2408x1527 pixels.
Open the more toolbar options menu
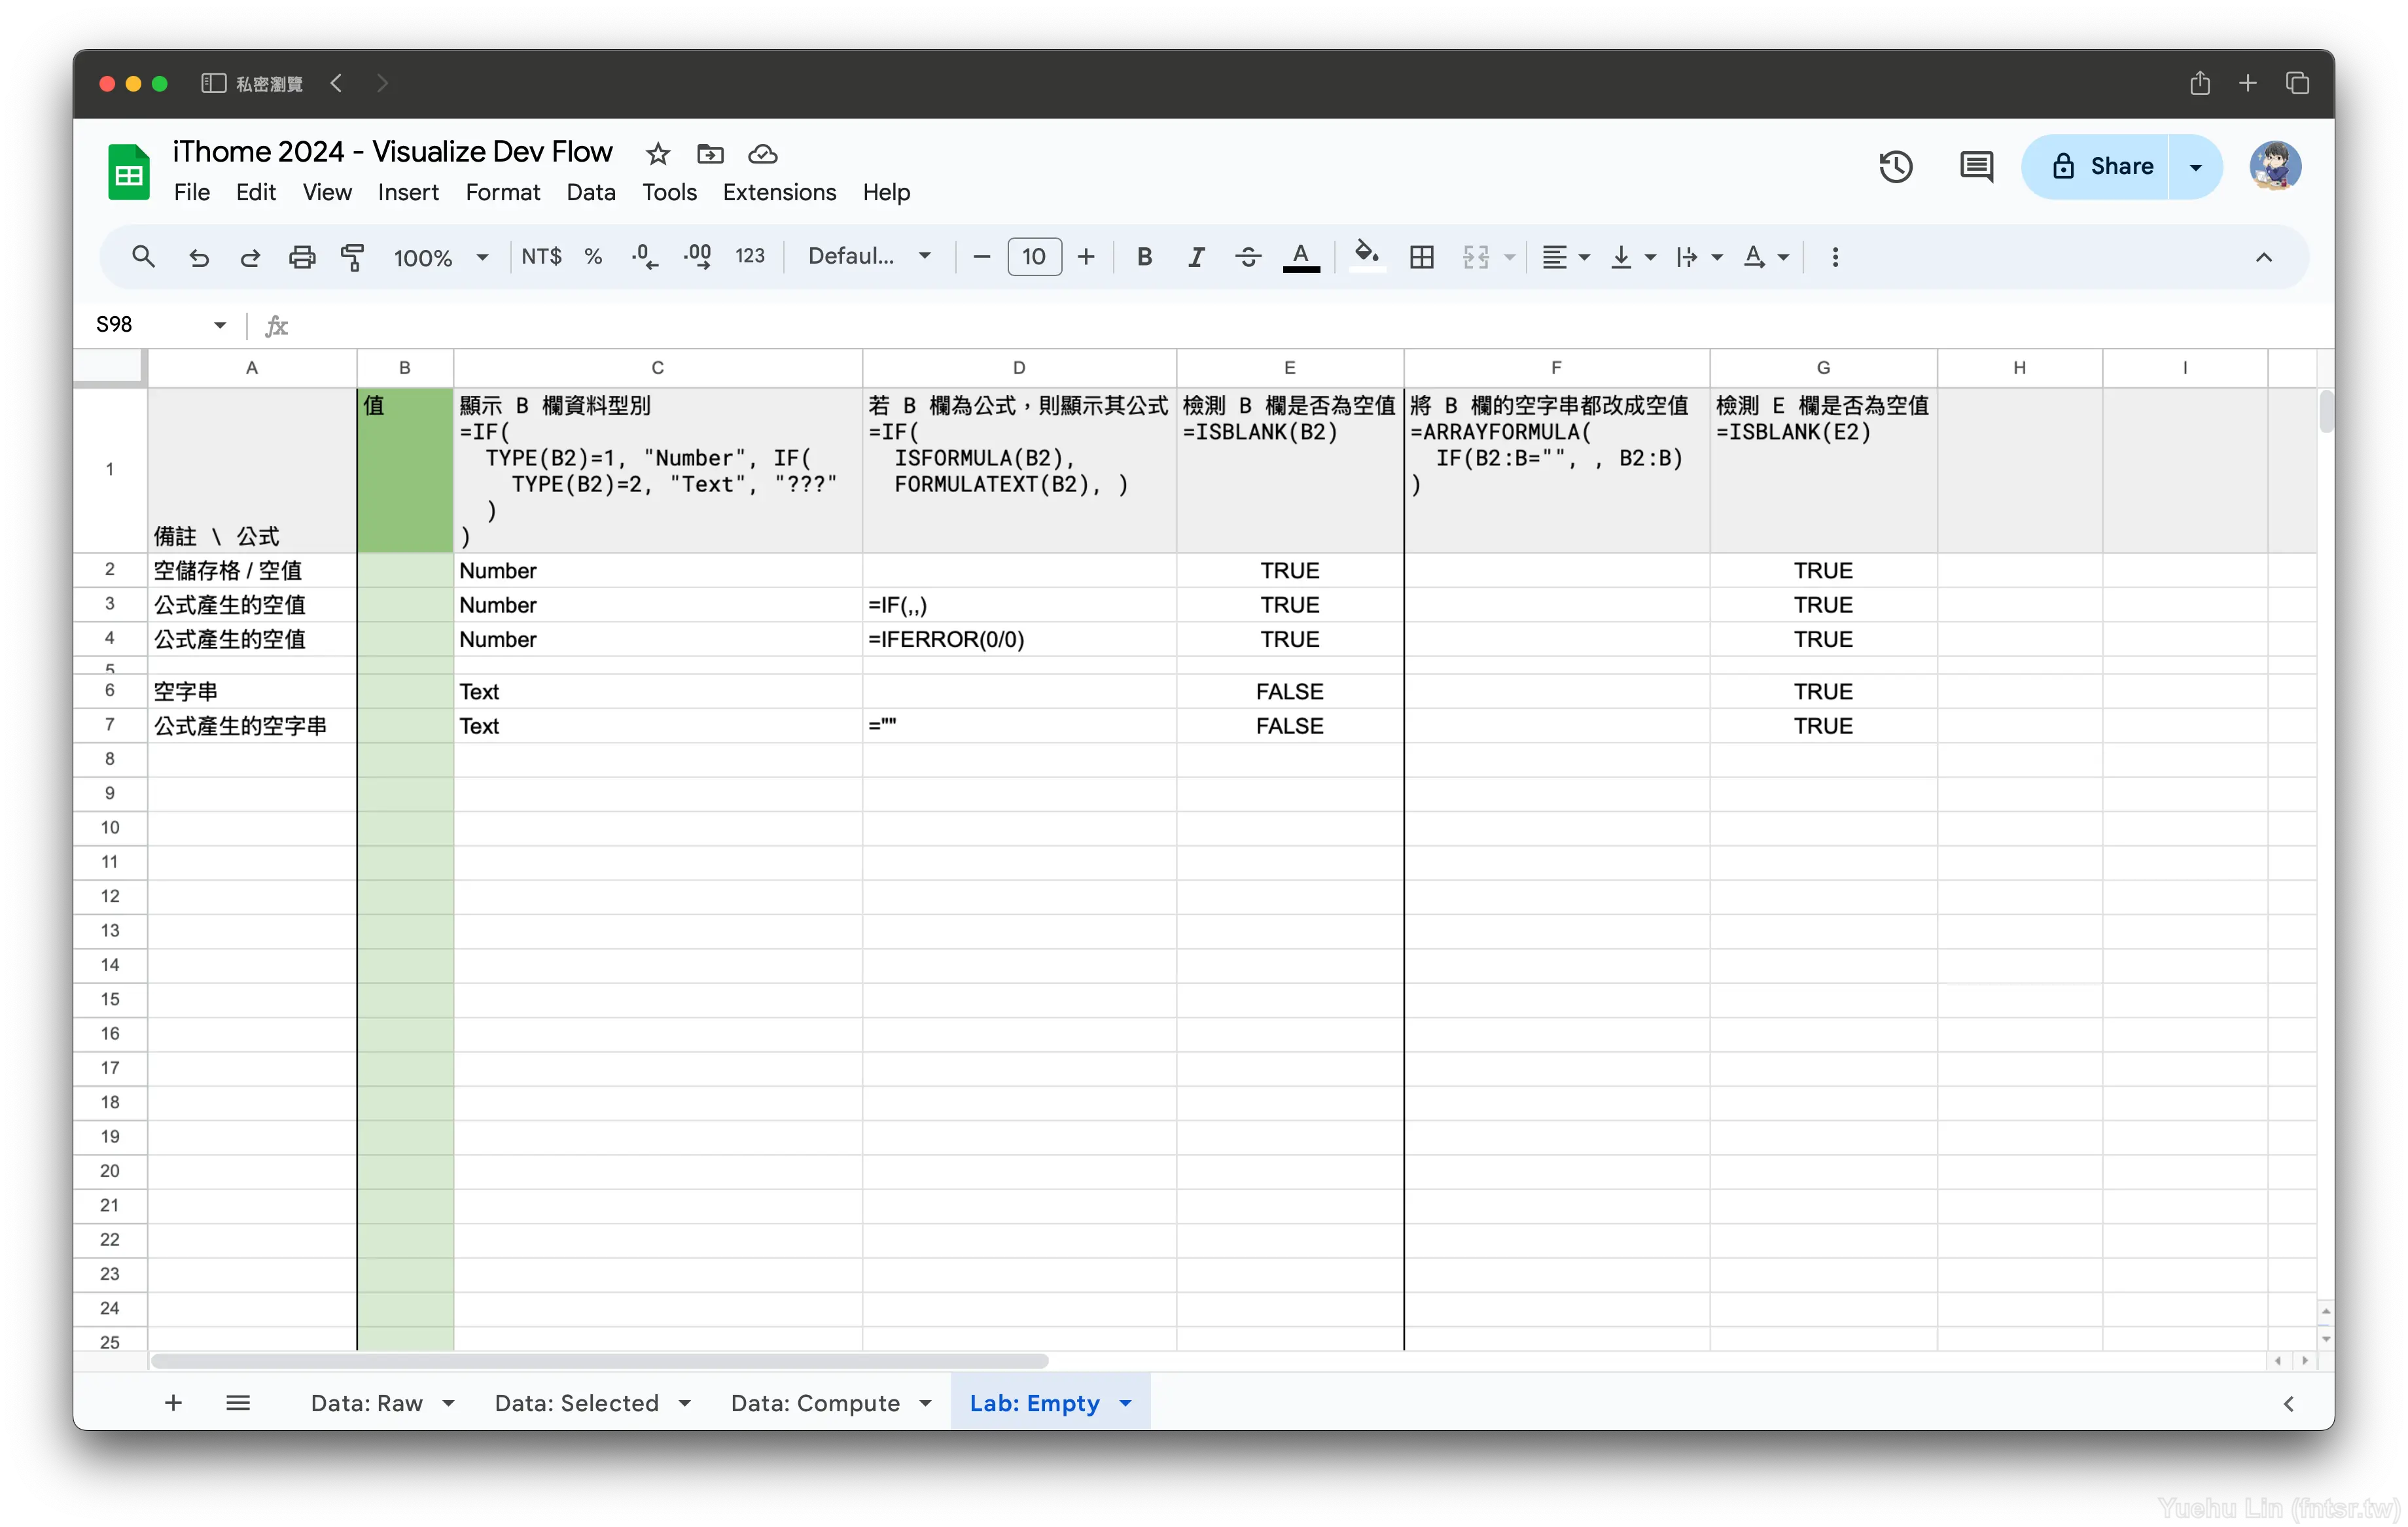[1835, 257]
